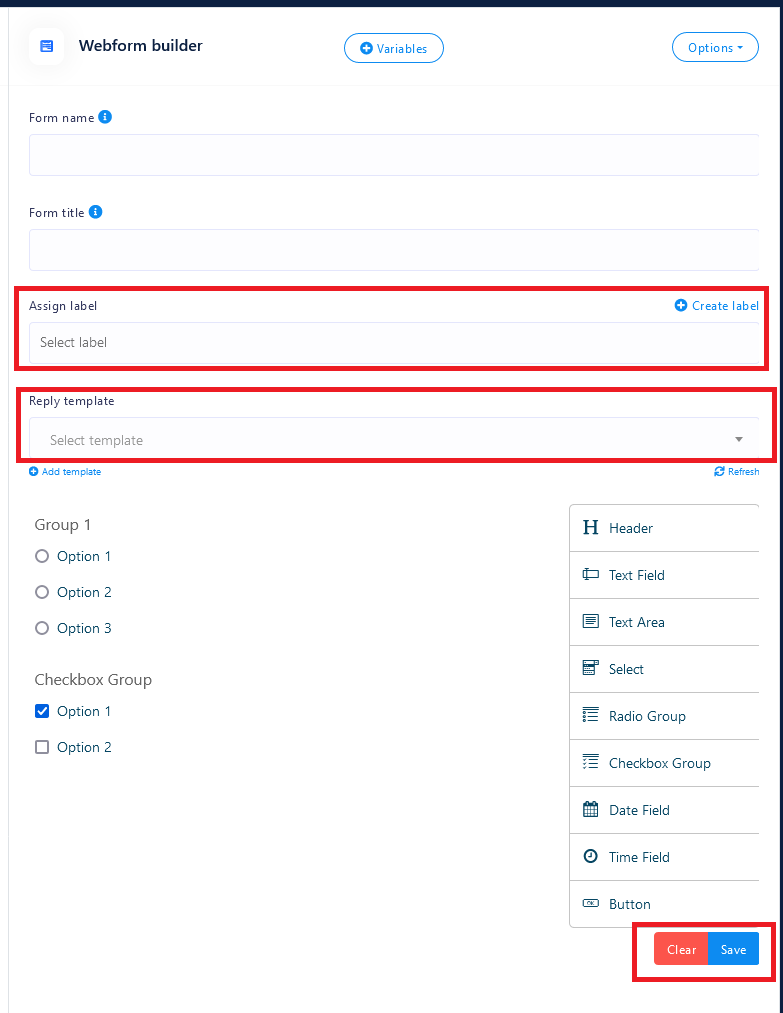
Task: Select Option 3 radio in Group 1
Action: click(x=42, y=628)
